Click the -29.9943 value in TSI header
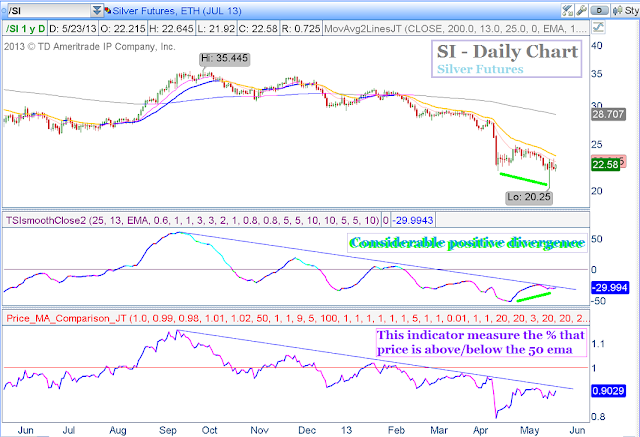The width and height of the screenshot is (640, 437). (413, 220)
